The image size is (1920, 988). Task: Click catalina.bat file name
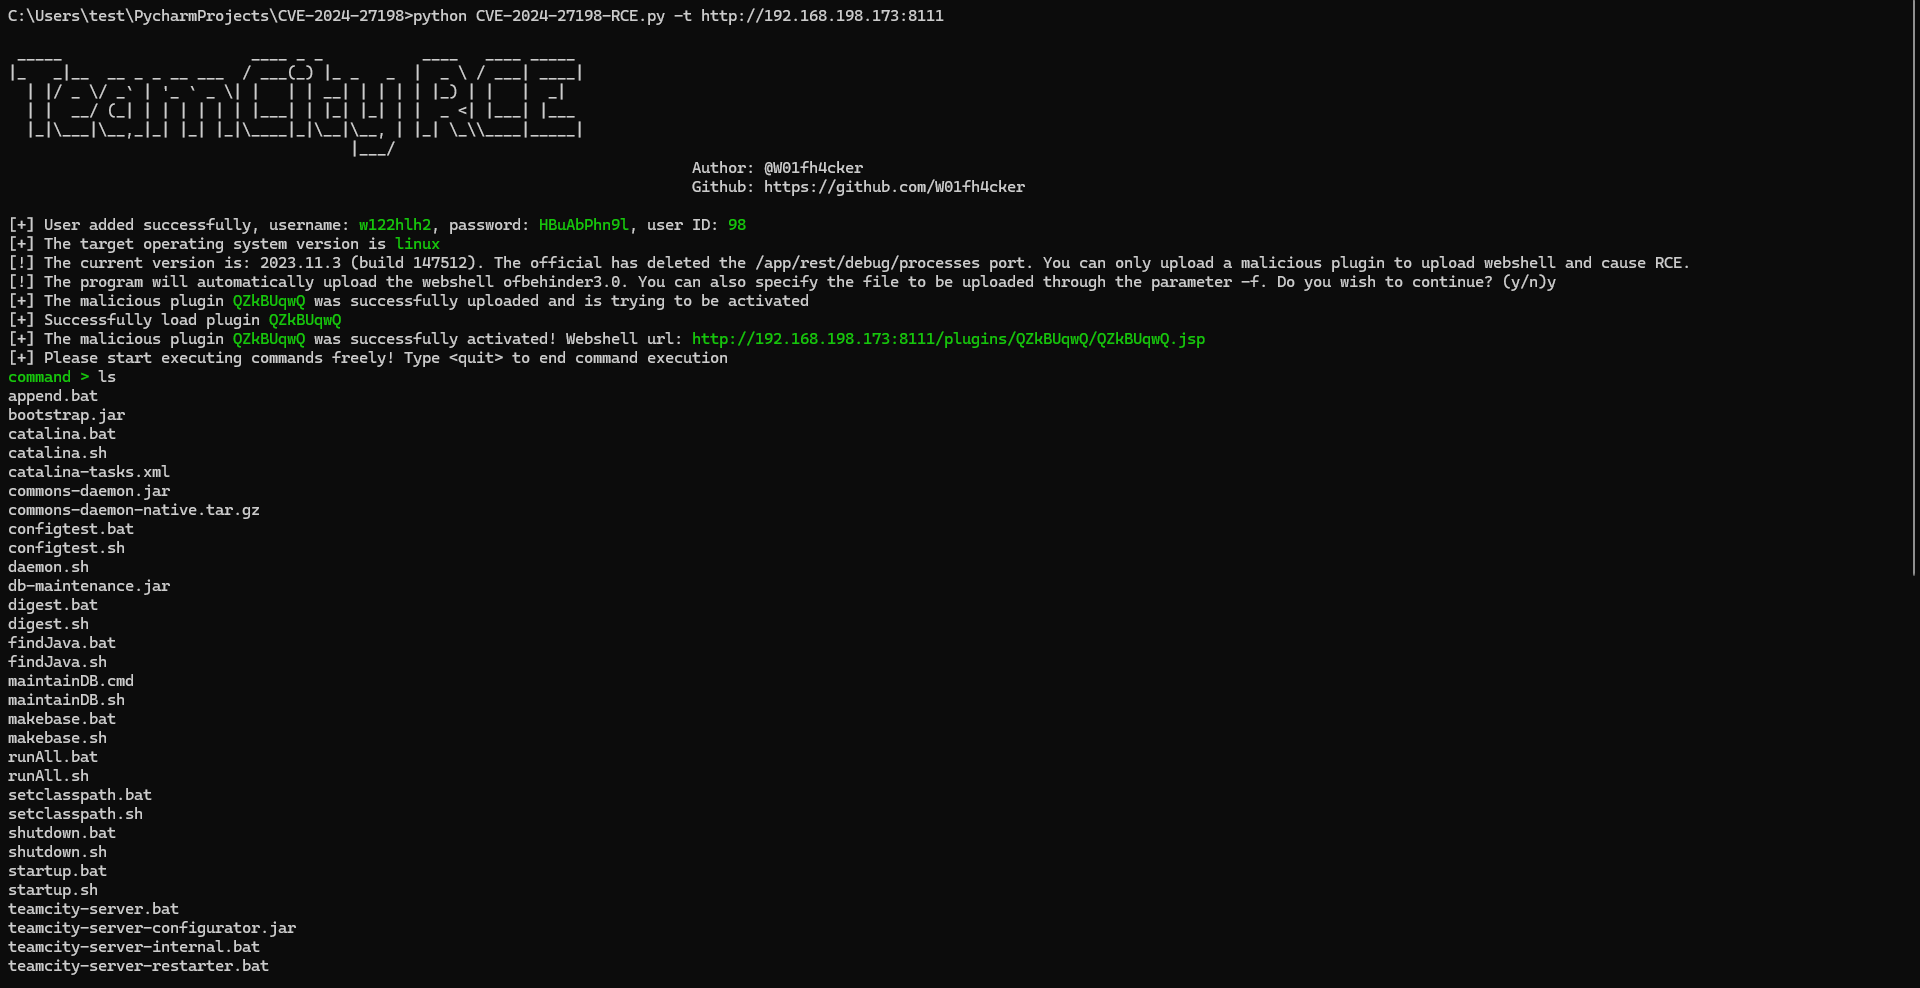[62, 434]
